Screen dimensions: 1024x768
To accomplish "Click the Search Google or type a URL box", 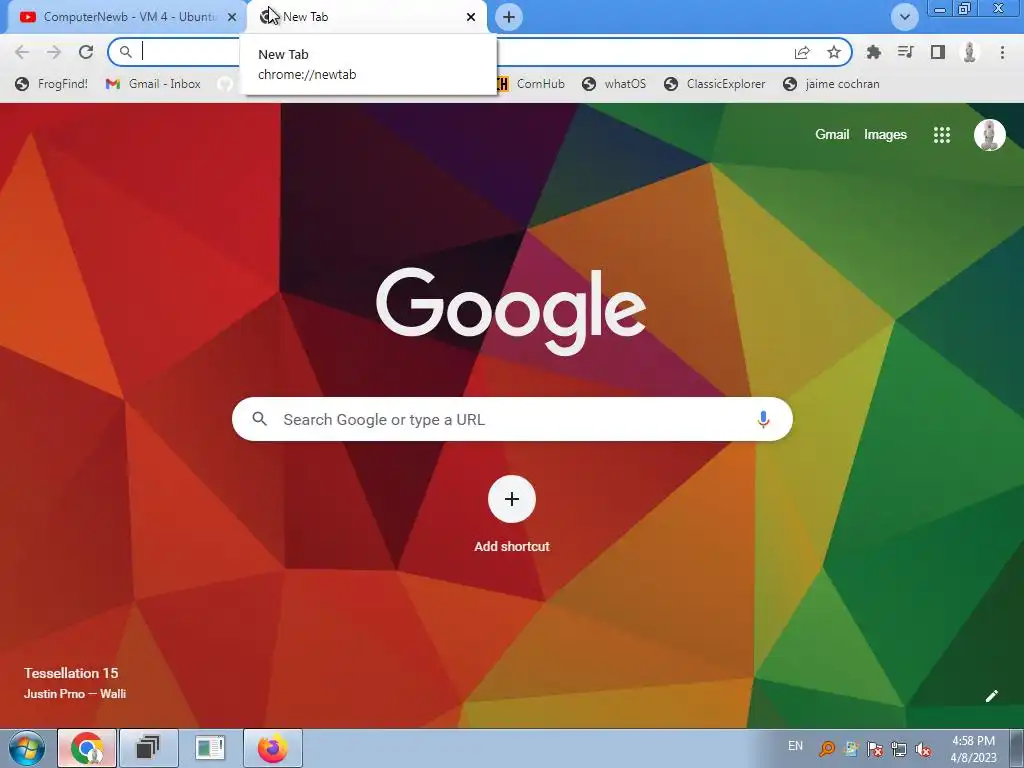I will coord(512,419).
